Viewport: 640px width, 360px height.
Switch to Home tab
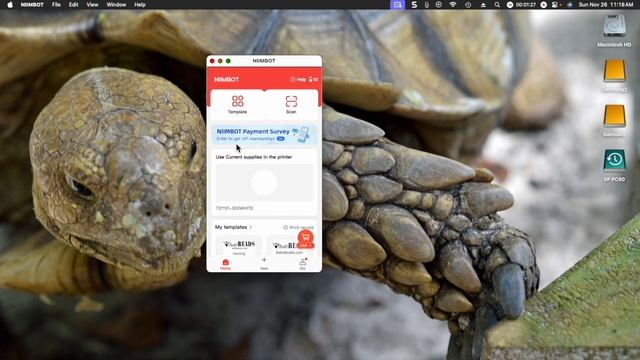click(x=225, y=264)
